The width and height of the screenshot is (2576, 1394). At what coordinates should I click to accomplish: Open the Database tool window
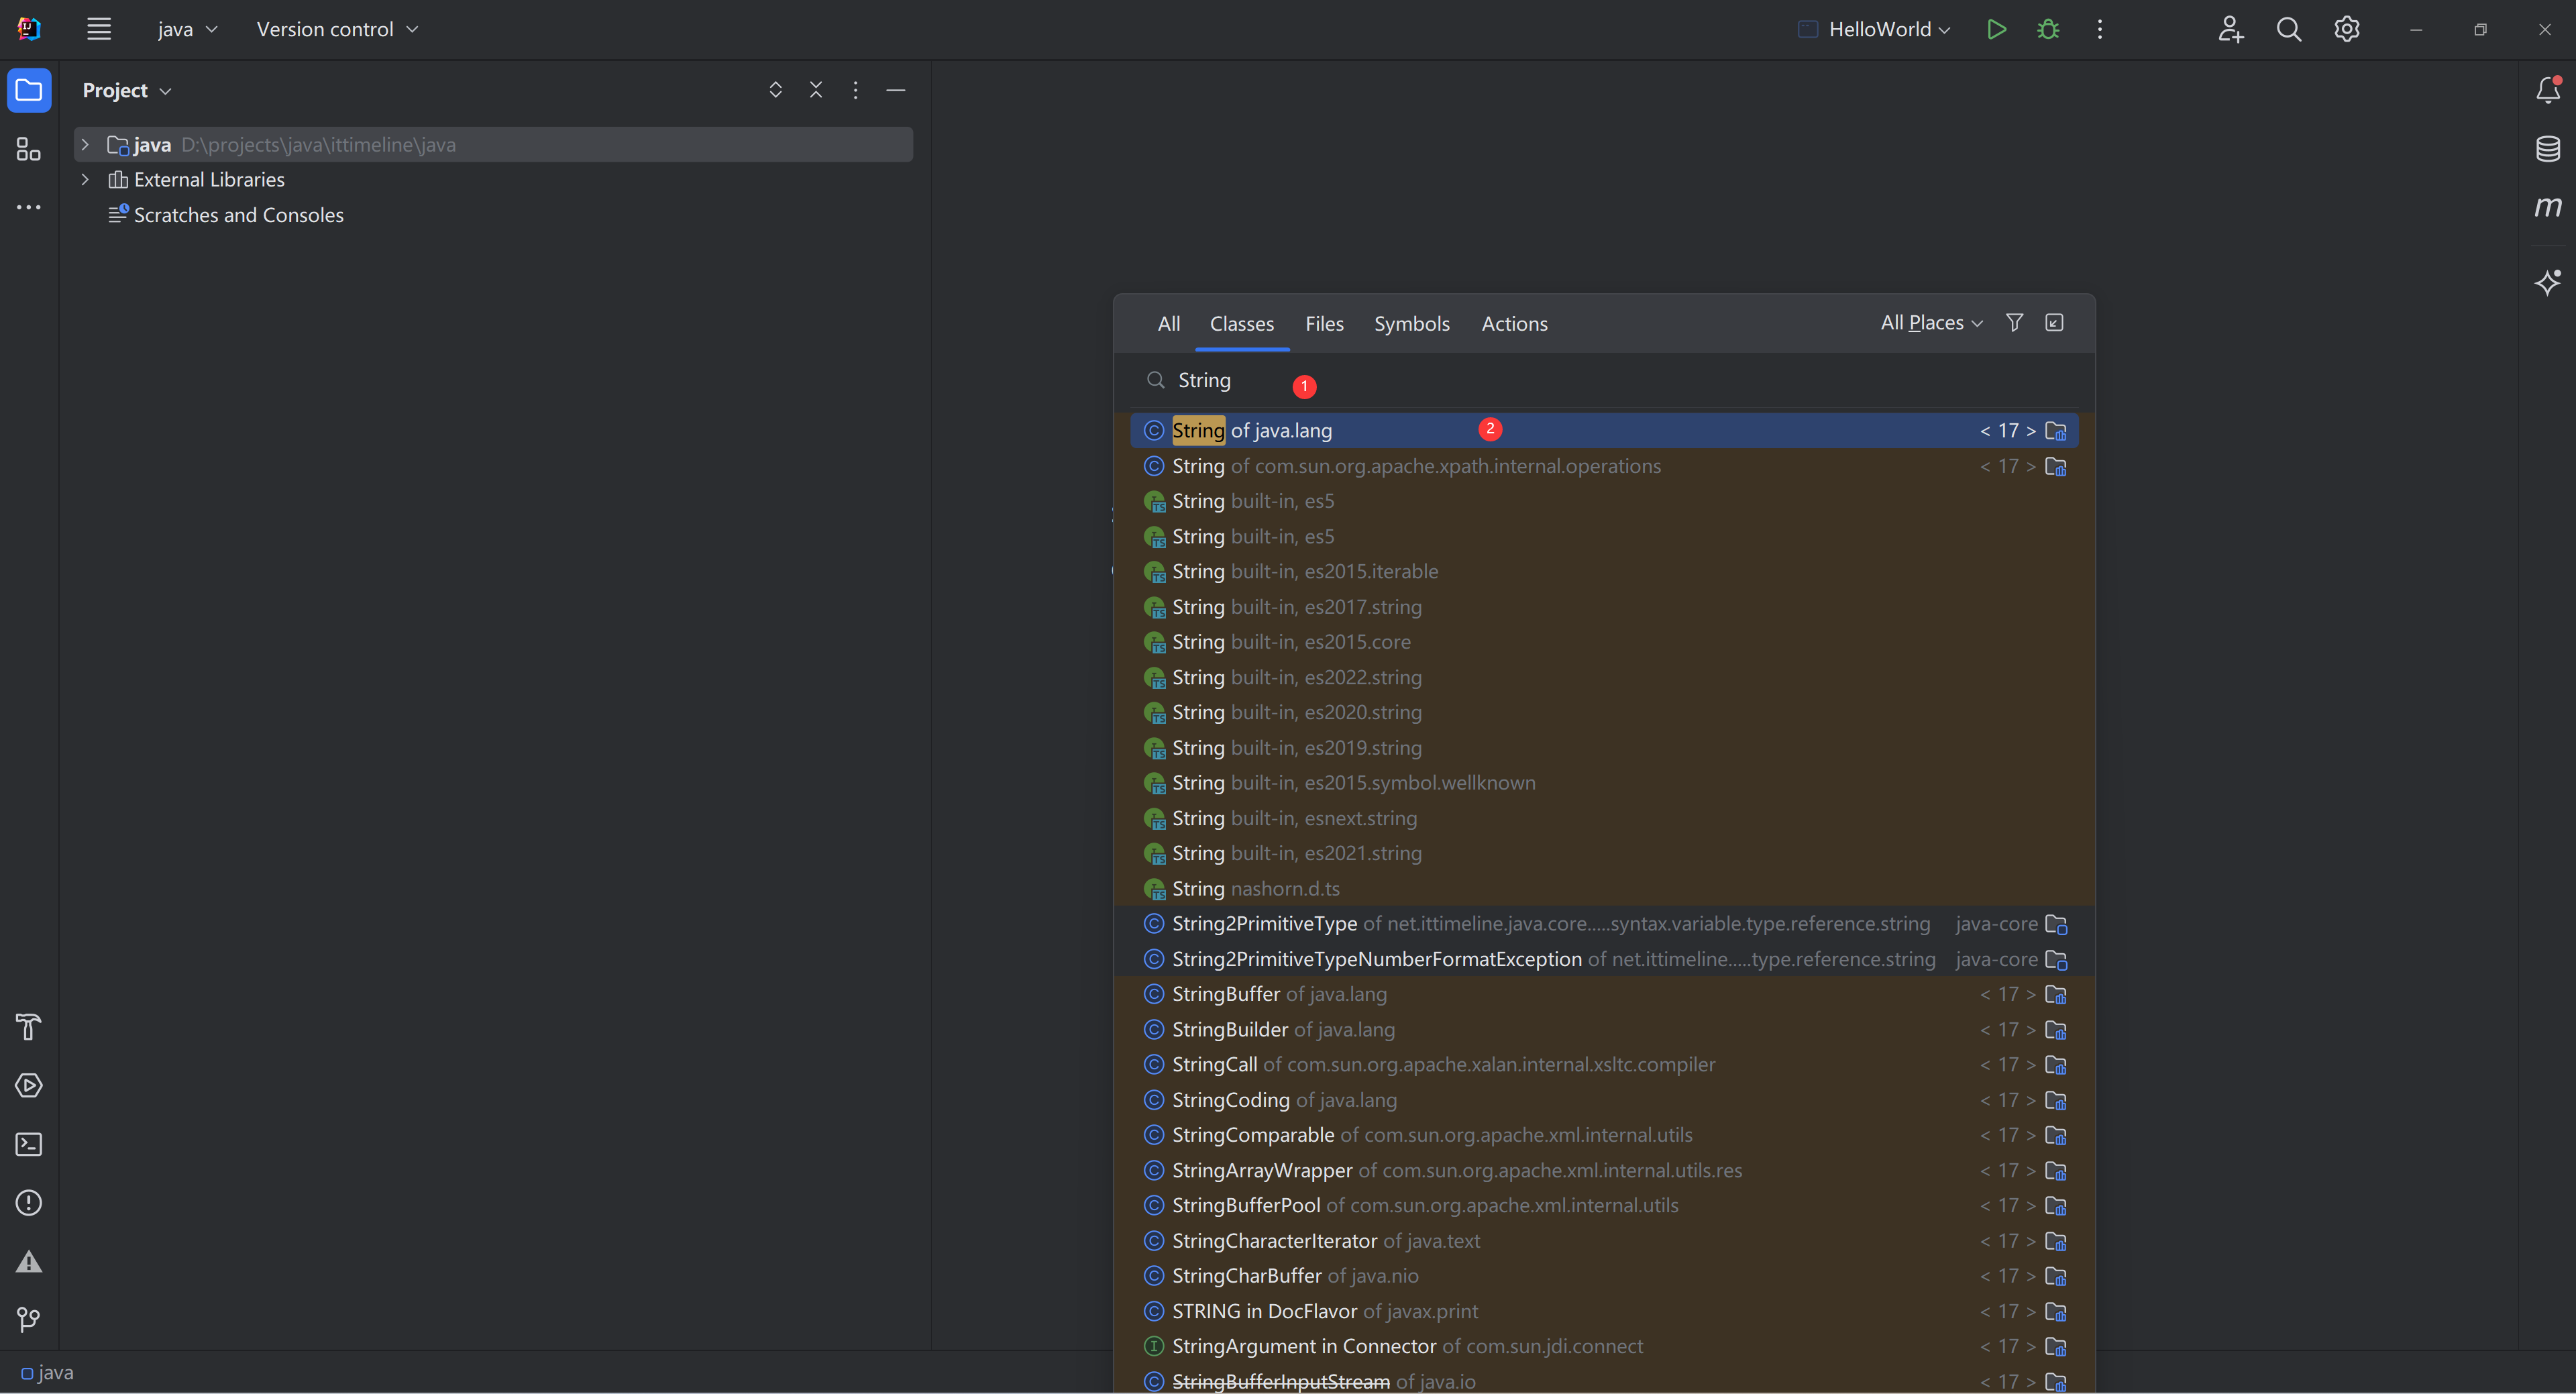[2548, 149]
